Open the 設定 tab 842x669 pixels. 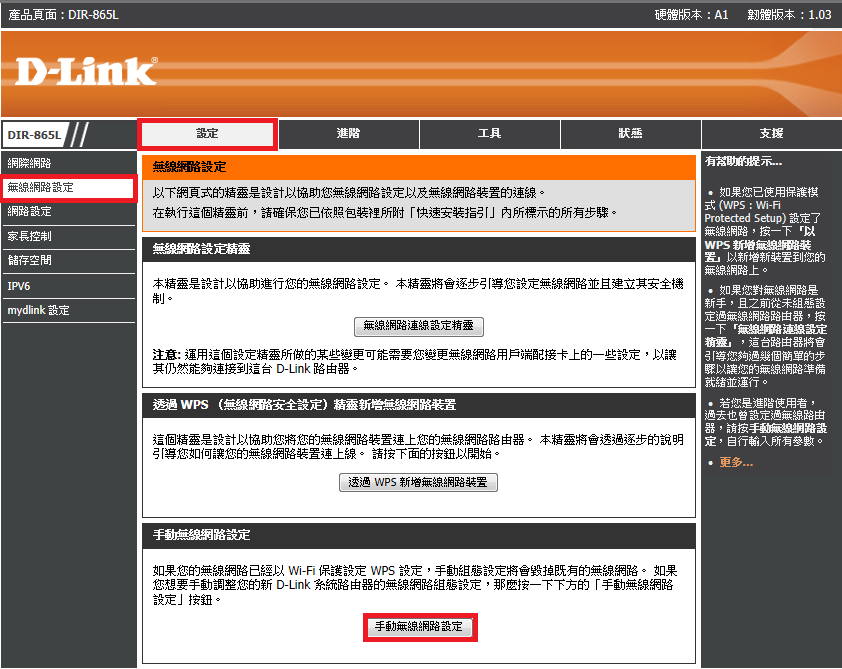pyautogui.click(x=207, y=134)
